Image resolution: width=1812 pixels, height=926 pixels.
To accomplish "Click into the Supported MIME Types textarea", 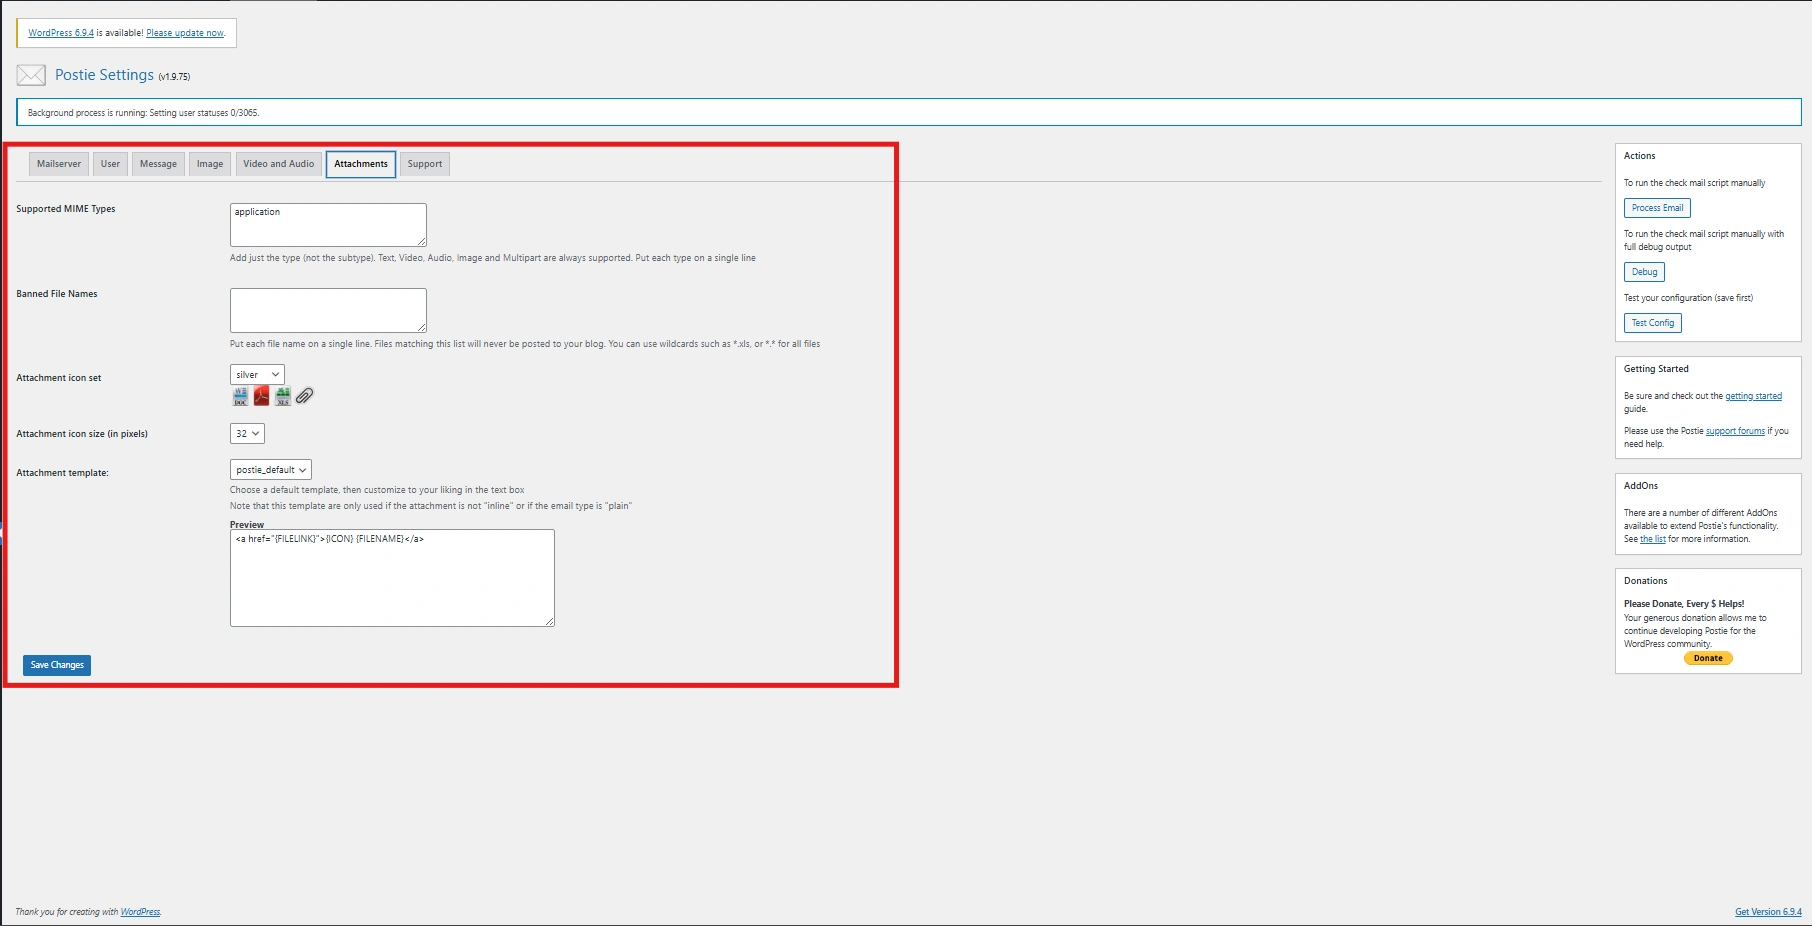I will (x=328, y=225).
